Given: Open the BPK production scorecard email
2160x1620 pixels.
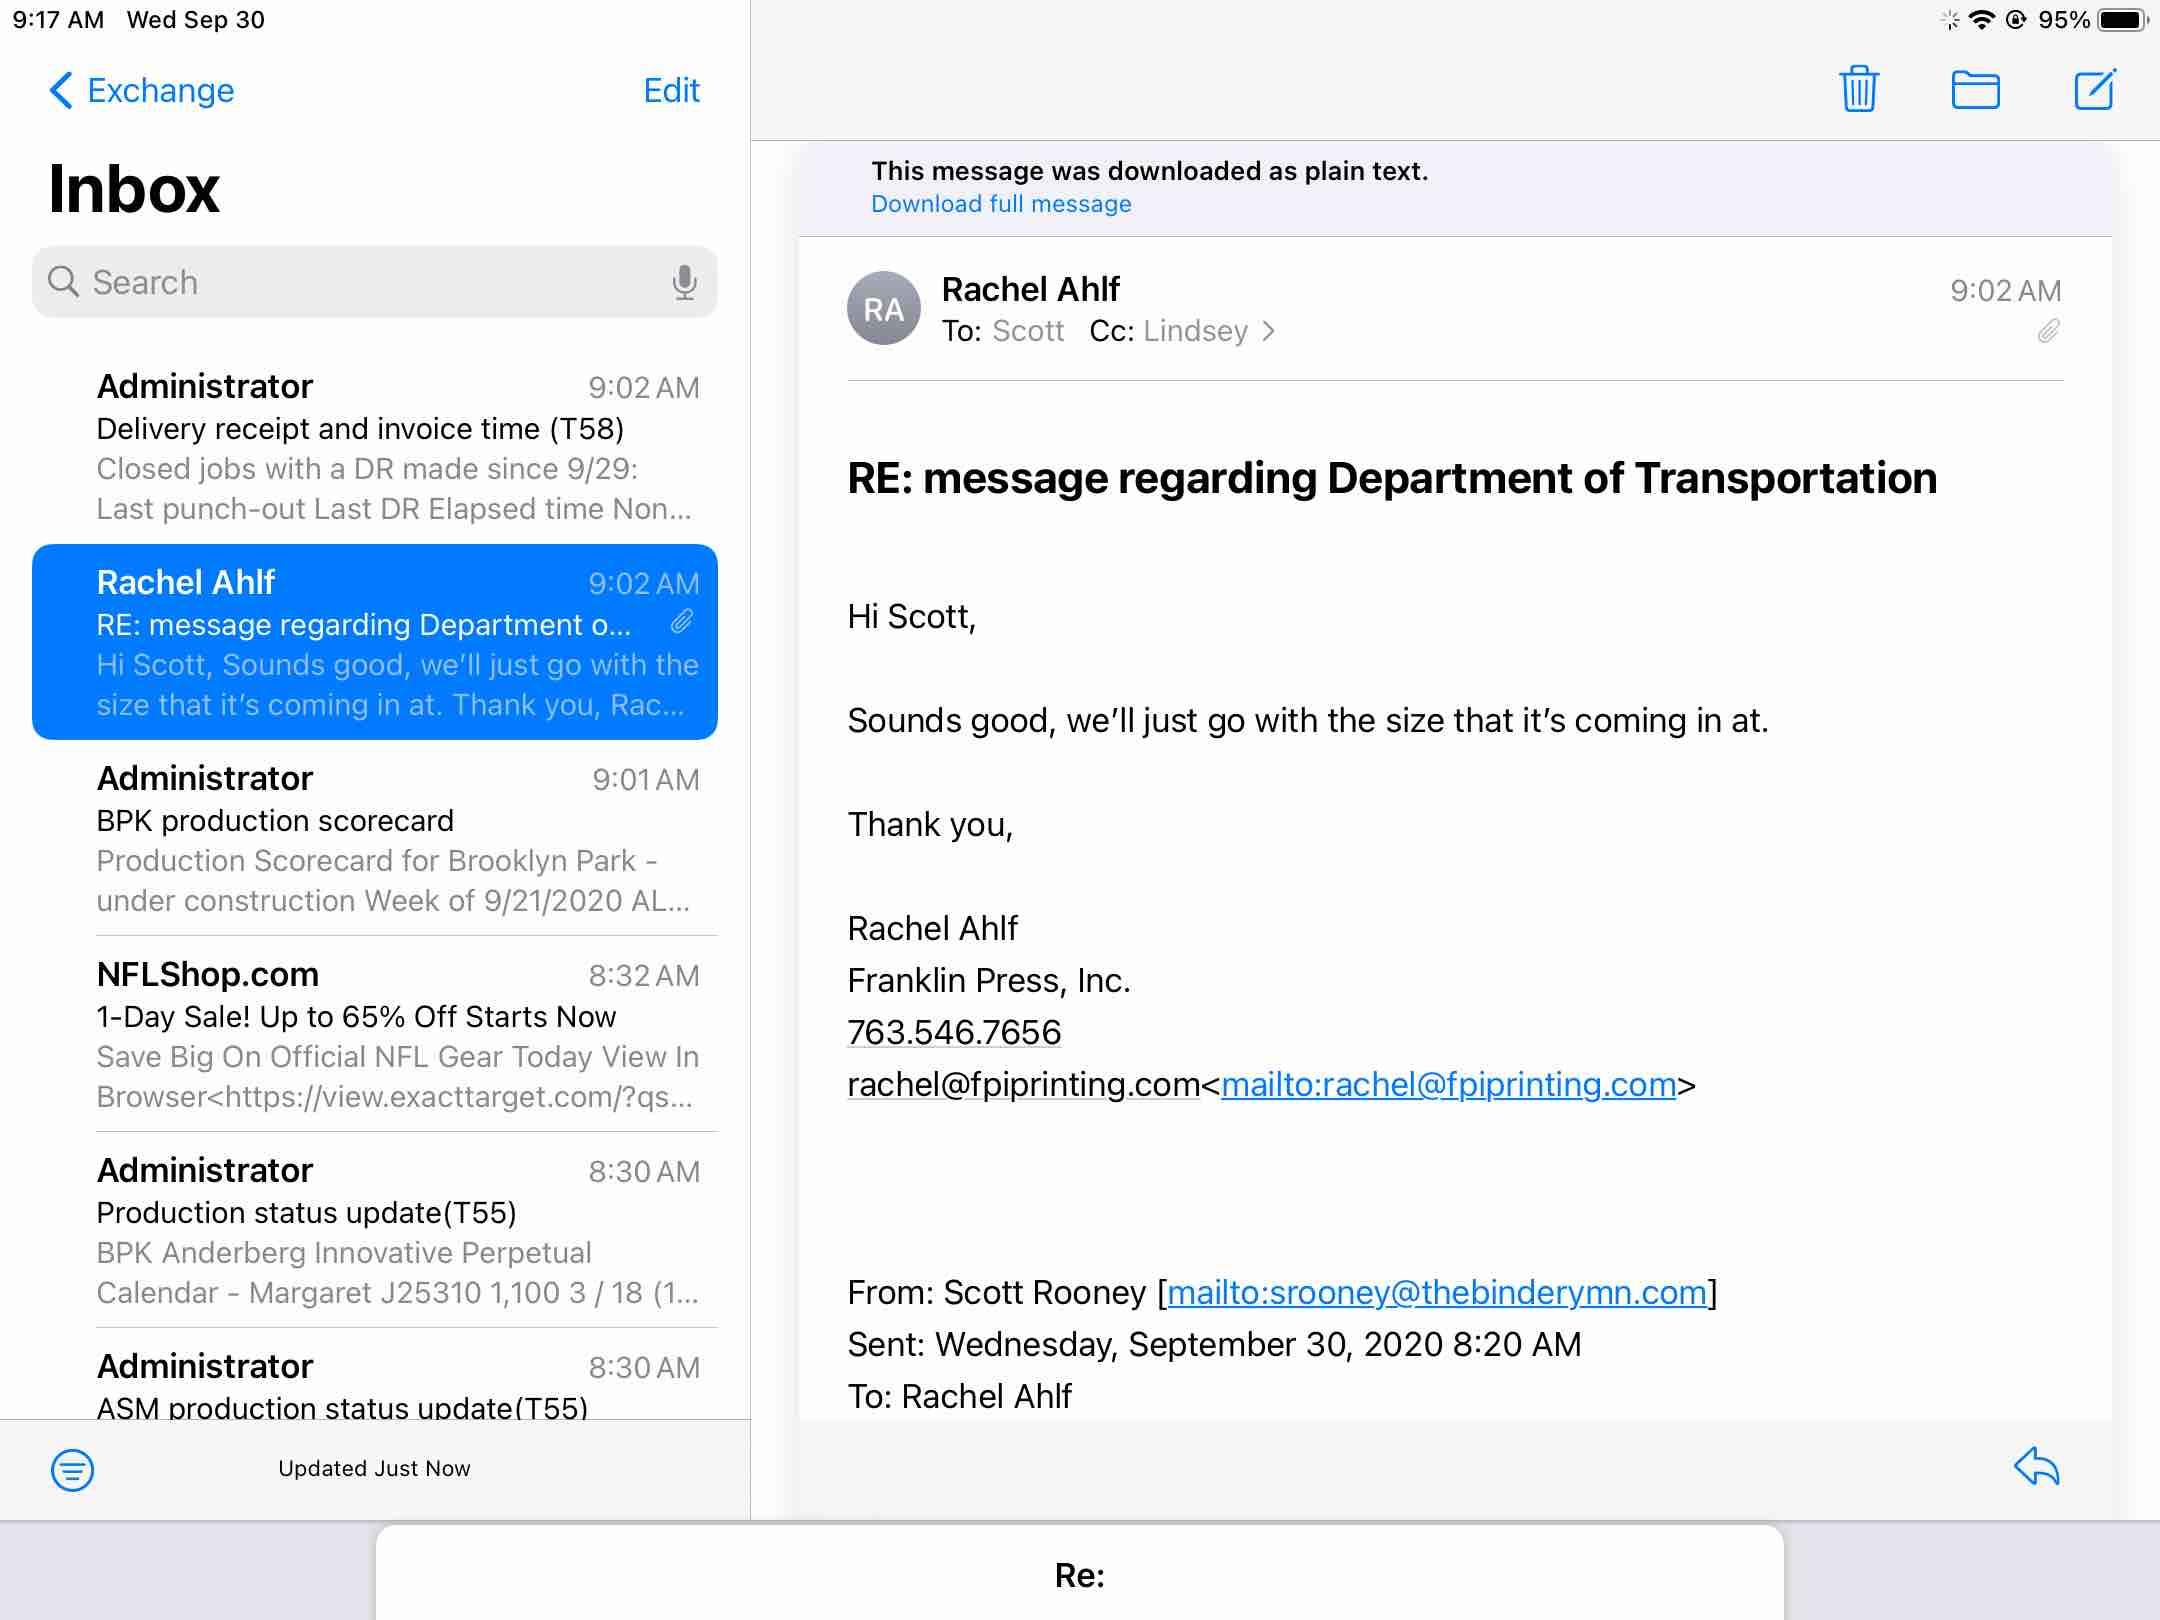Looking at the screenshot, I should click(x=396, y=838).
